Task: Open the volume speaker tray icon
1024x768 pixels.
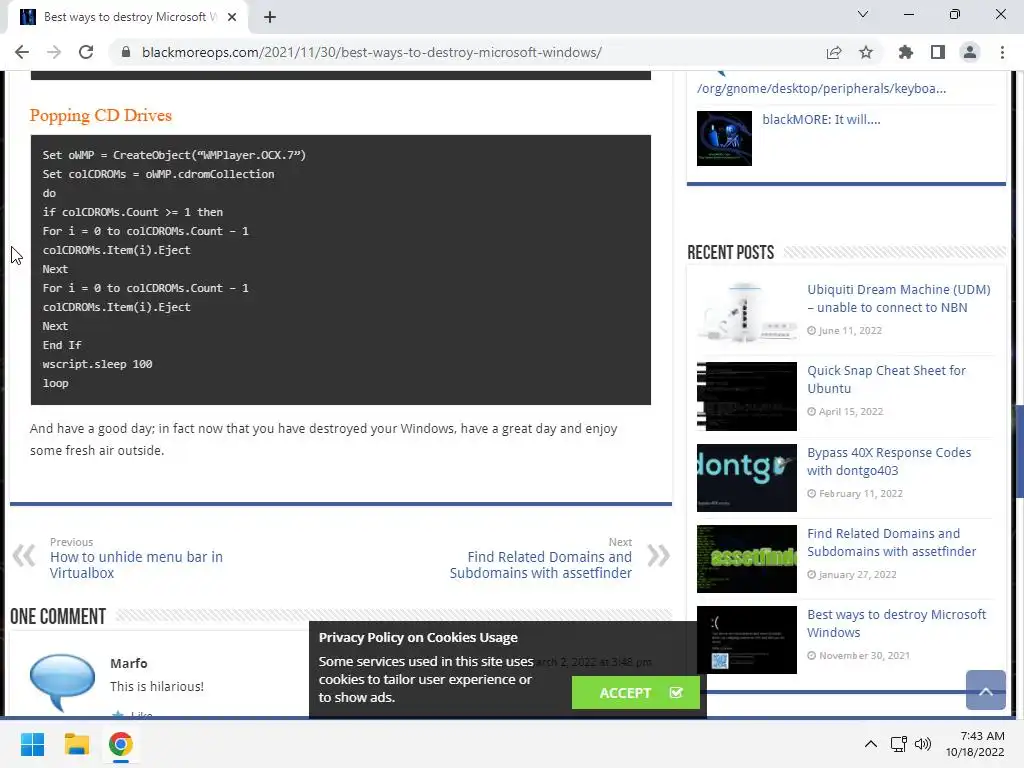Action: pos(923,744)
